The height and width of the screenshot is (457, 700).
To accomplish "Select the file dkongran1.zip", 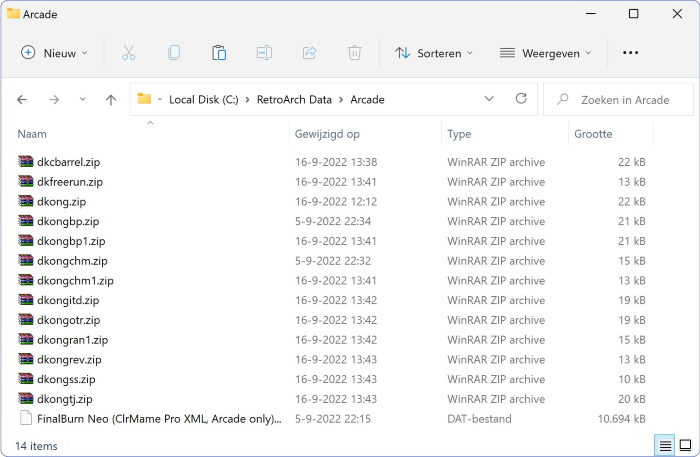I will click(x=73, y=340).
